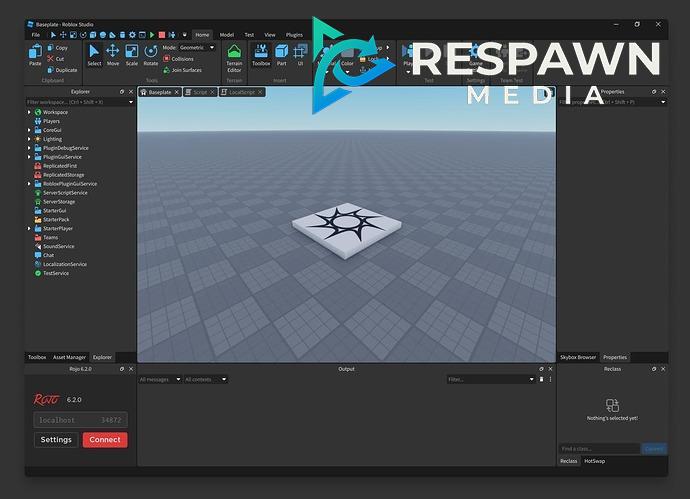The width and height of the screenshot is (690, 499).
Task: Open the Terrain Editor
Action: click(x=234, y=58)
